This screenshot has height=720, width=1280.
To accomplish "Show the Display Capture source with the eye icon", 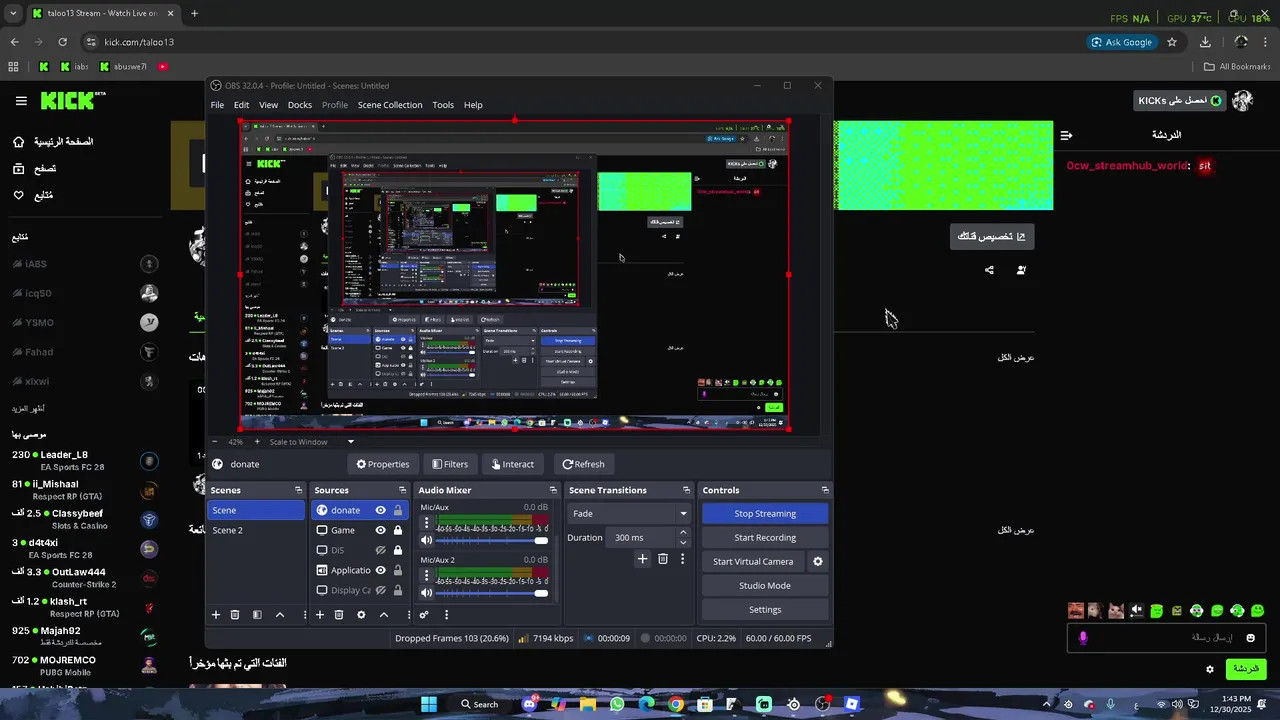I will point(380,590).
